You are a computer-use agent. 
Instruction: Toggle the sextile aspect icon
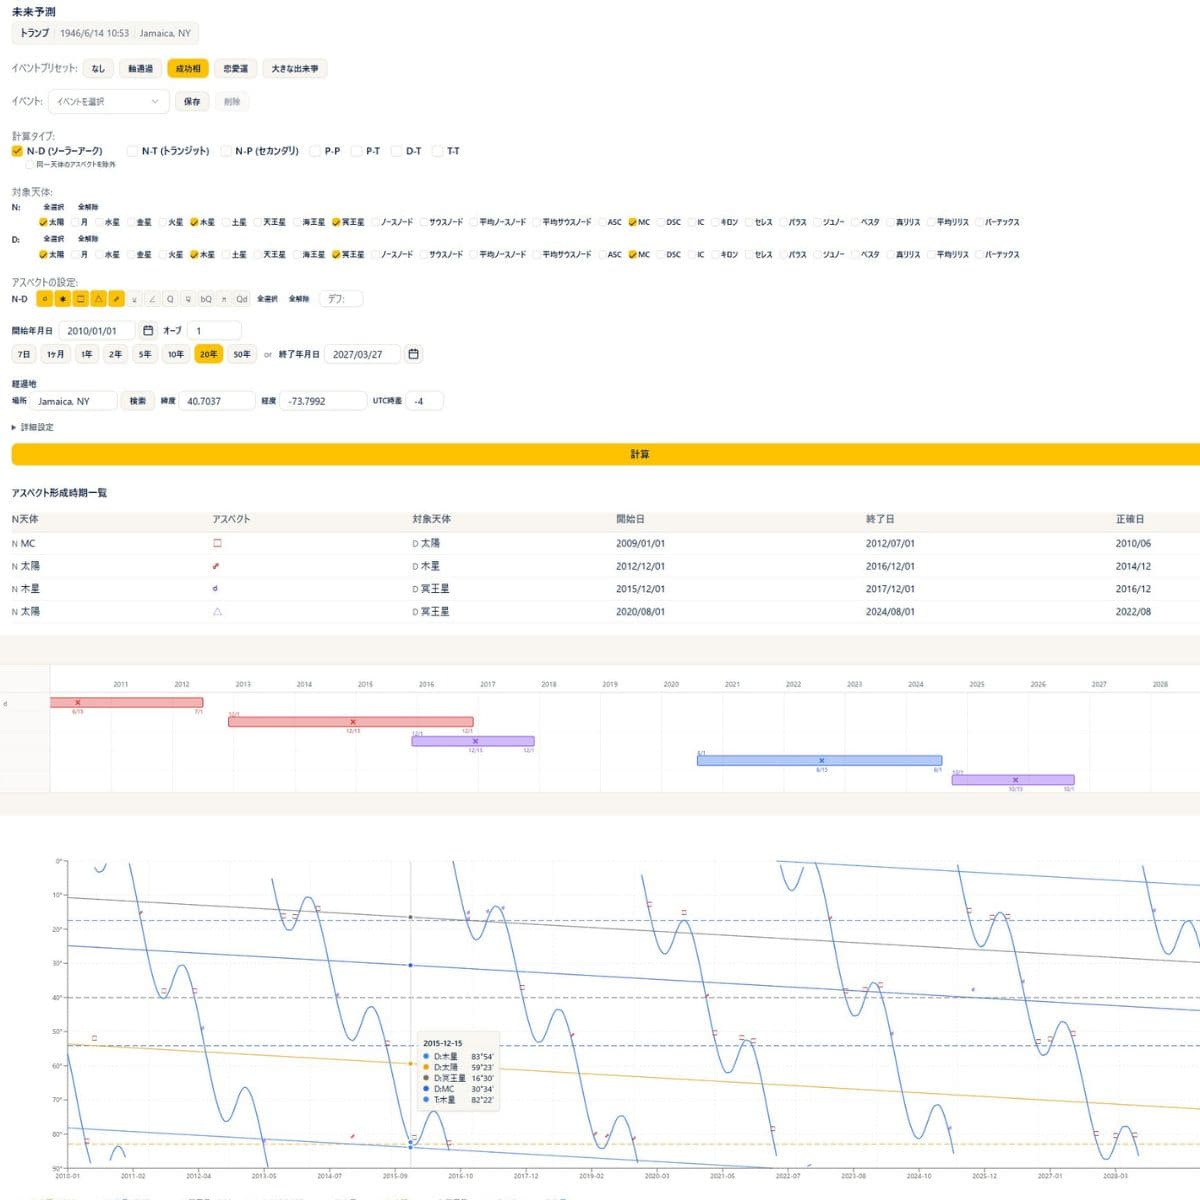[x=62, y=299]
